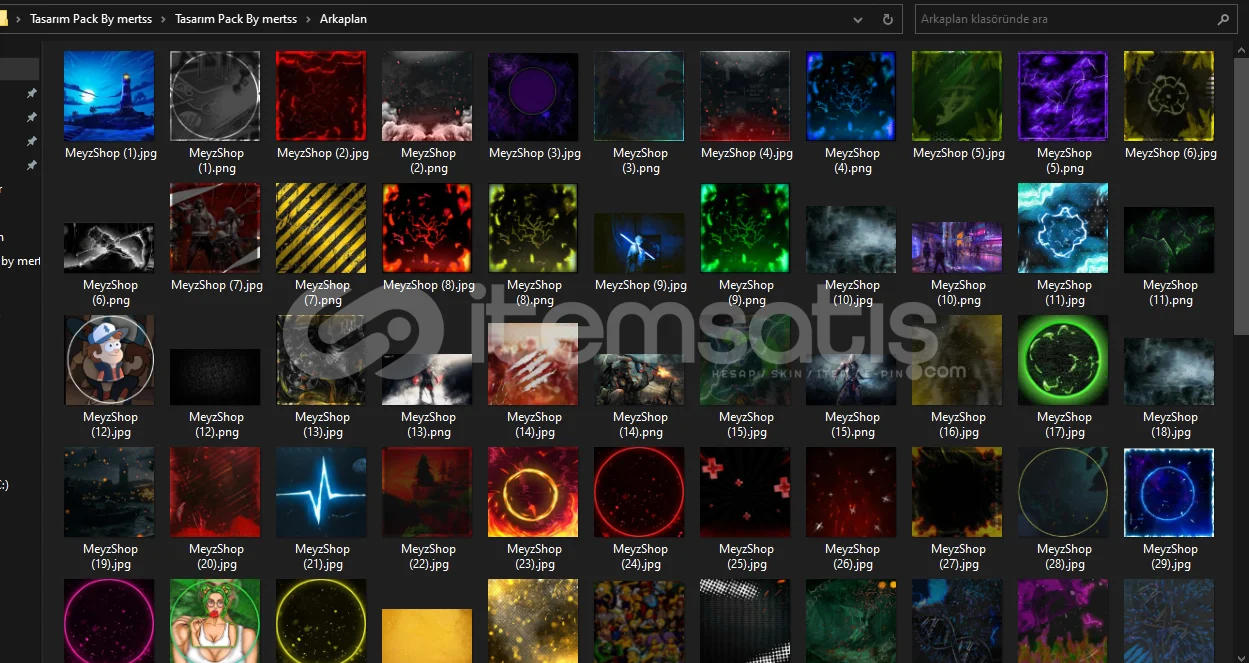Select red circle thumbnail MeyzShop (24).jpg
The image size is (1249, 663).
click(639, 492)
